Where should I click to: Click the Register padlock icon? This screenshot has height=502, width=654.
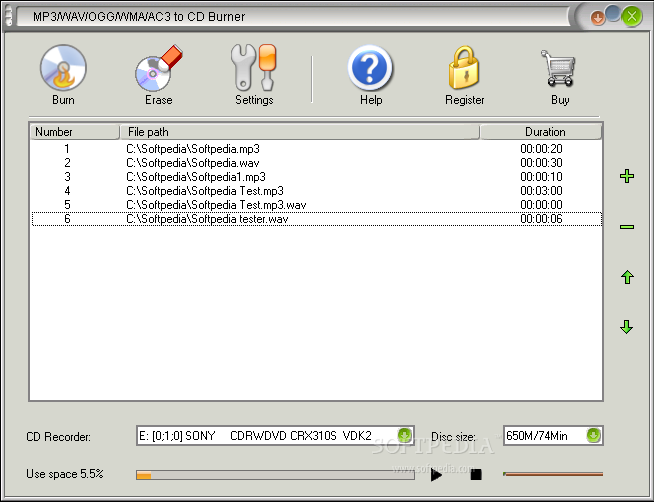coord(464,68)
